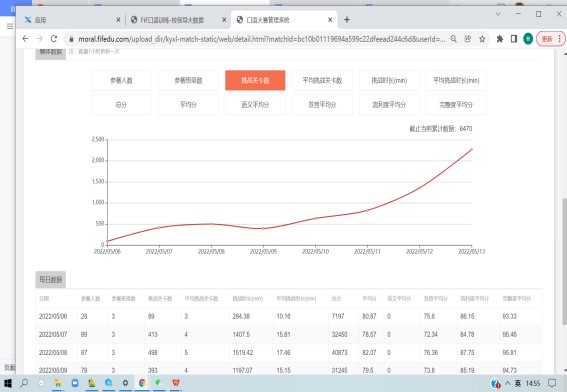This screenshot has height=392, width=567.
Task: Click the magnifier zoom icon in address bar
Action: pyautogui.click(x=453, y=39)
